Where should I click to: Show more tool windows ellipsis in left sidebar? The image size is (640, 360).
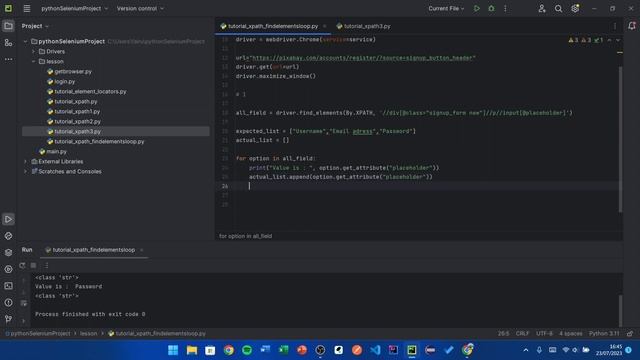[8, 59]
